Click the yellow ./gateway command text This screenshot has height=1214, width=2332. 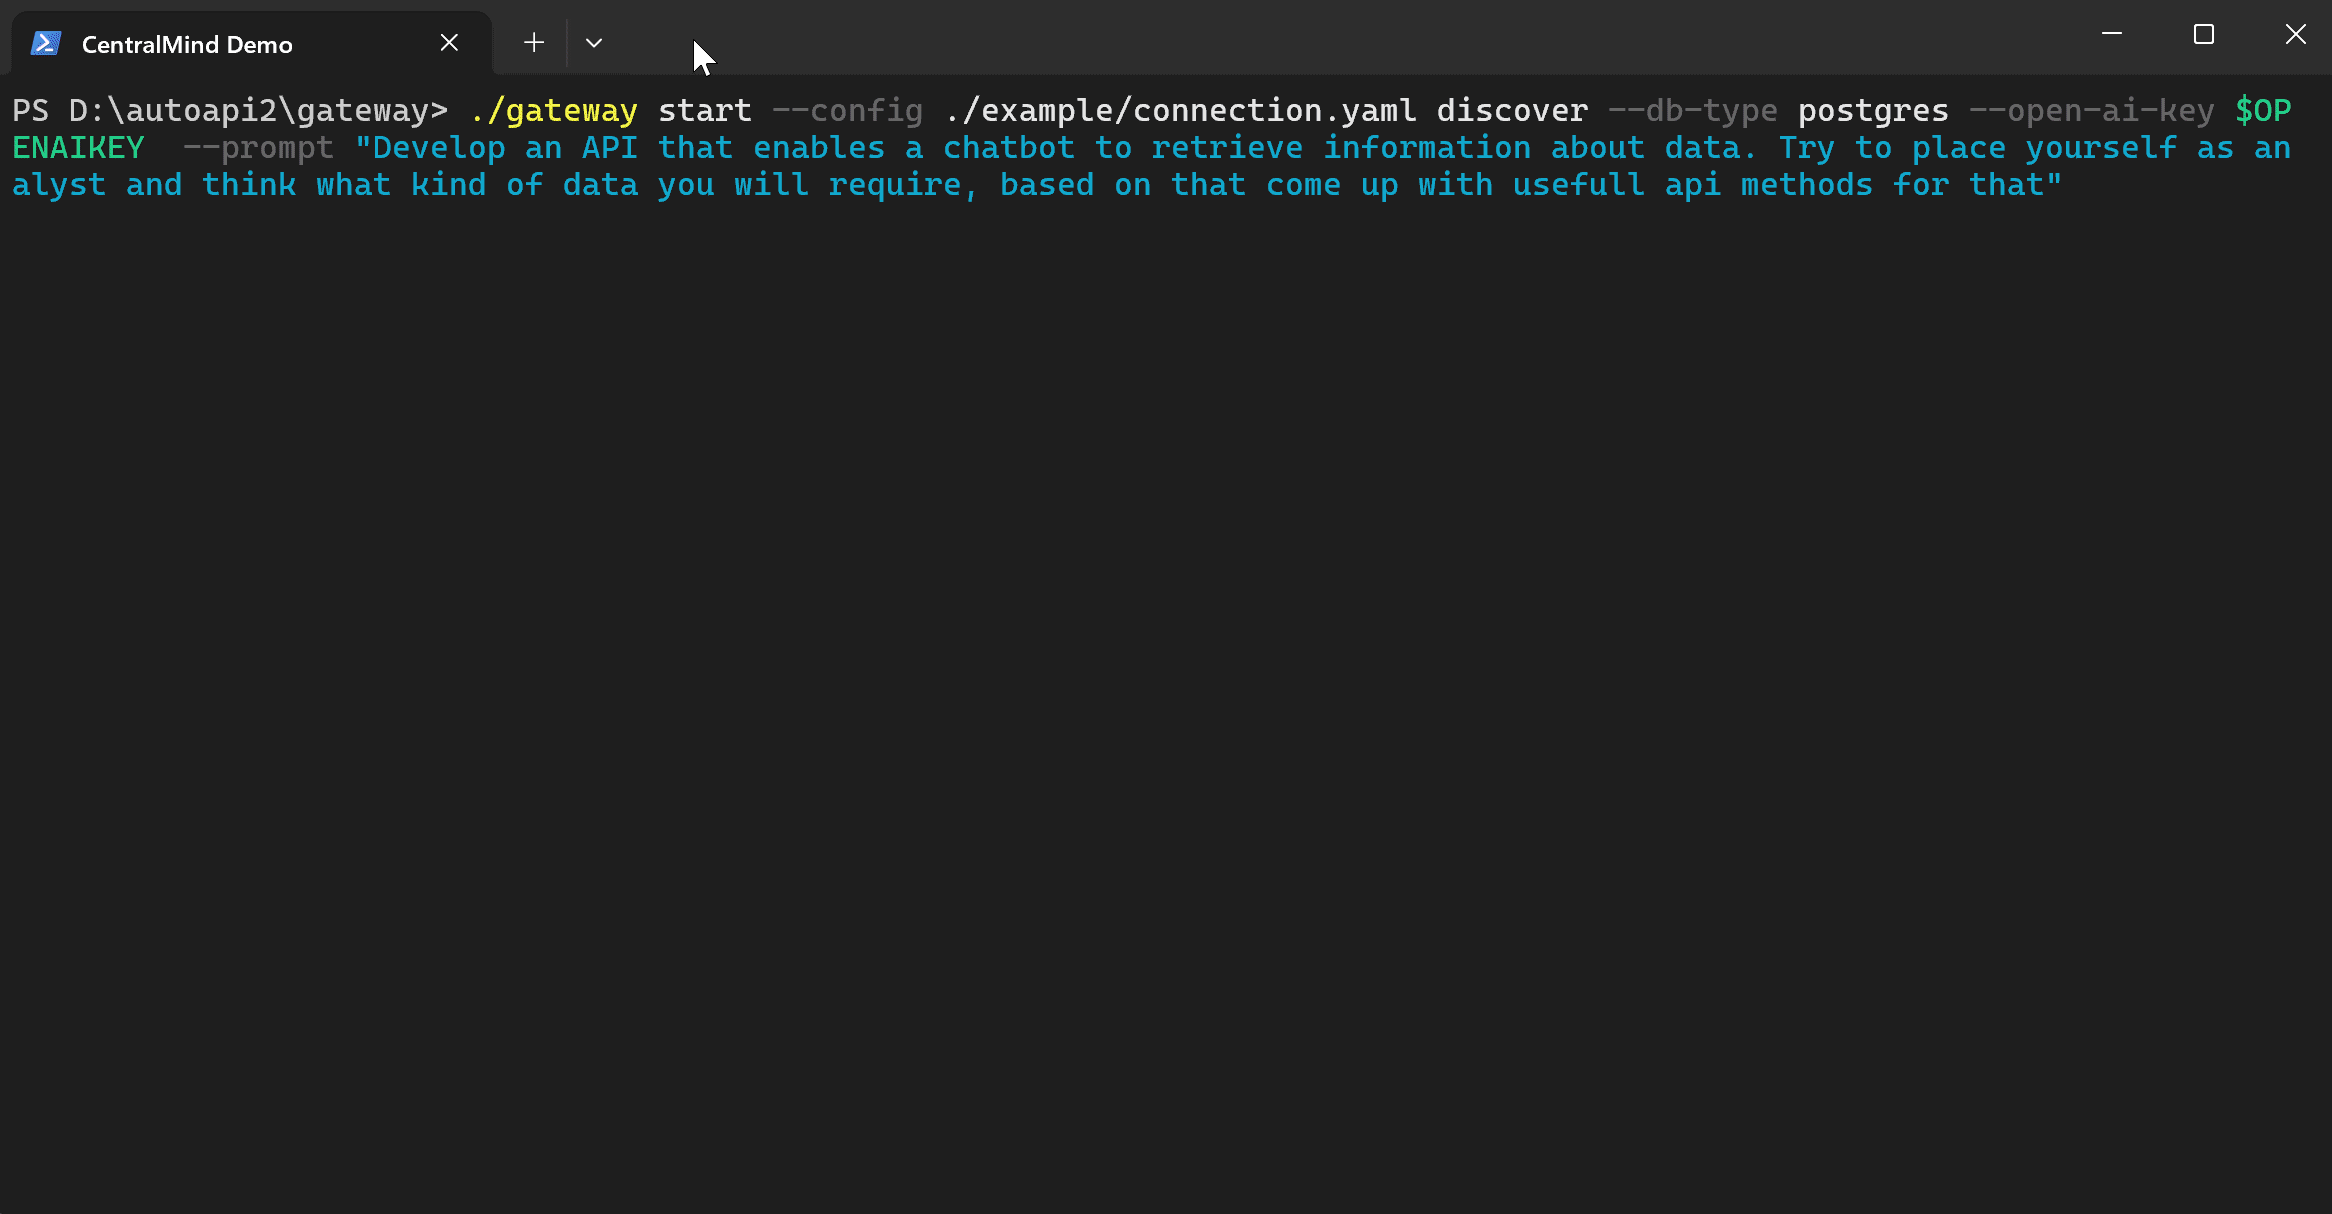[553, 111]
